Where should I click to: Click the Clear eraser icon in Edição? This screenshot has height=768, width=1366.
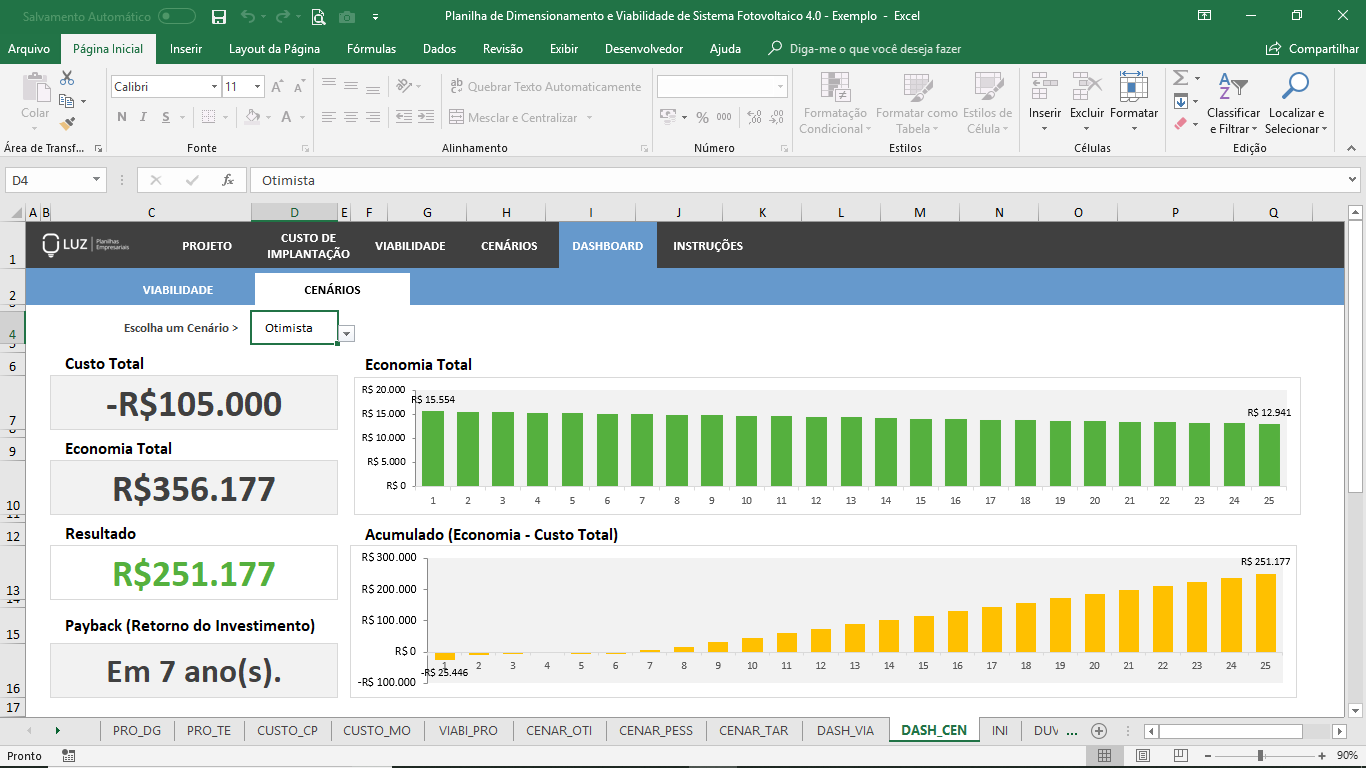[x=1180, y=124]
